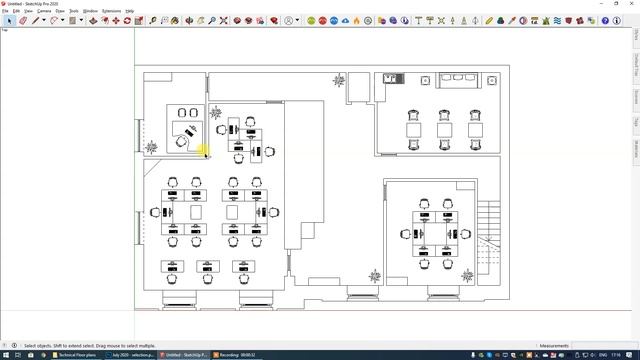Select the Zoom magnifier tool
Viewport: 640px width, 360px height.
(x=212, y=20)
